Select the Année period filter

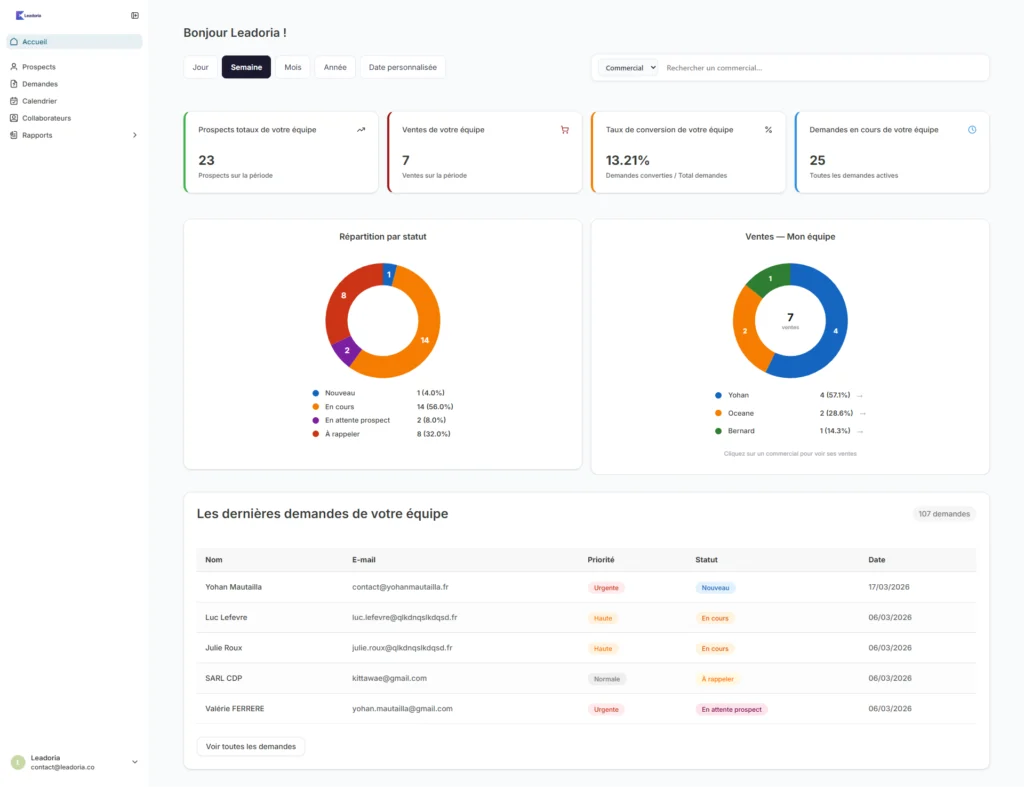335,67
